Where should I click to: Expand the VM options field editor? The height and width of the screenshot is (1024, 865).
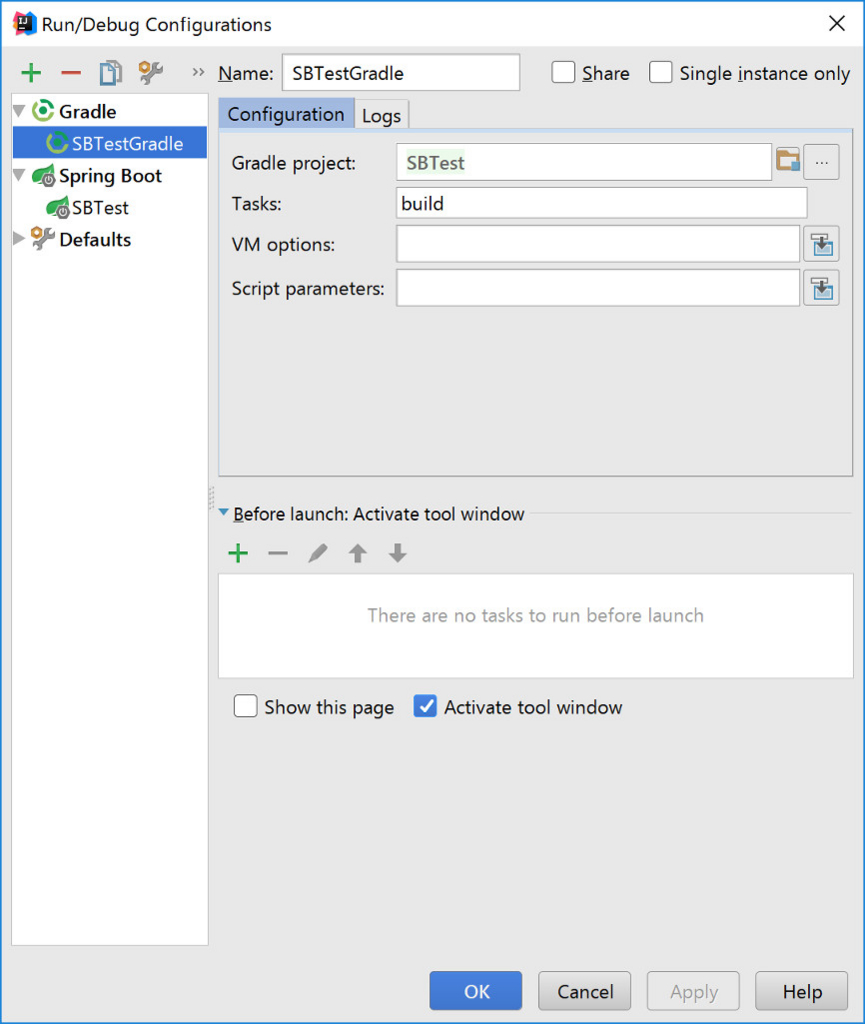point(821,244)
